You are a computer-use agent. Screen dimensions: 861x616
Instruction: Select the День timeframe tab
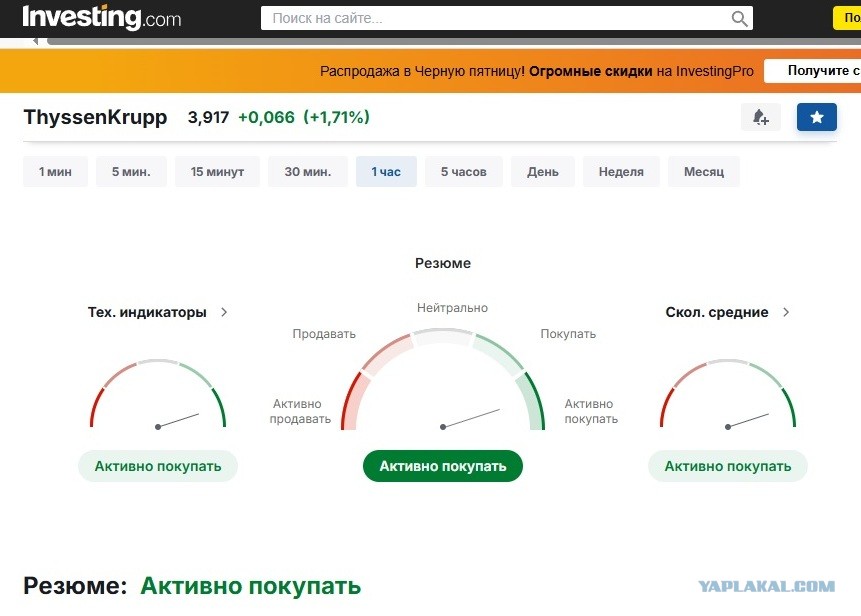[543, 171]
